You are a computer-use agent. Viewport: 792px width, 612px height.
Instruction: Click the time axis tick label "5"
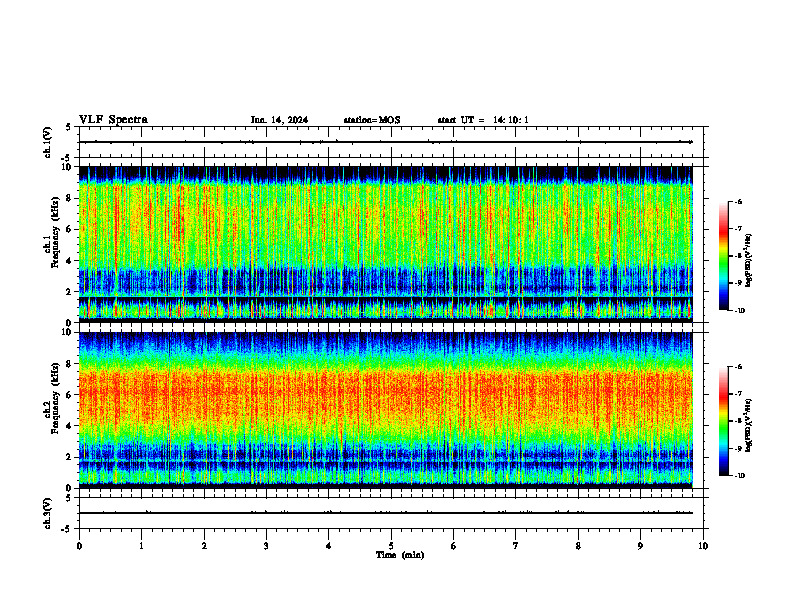pyautogui.click(x=391, y=546)
